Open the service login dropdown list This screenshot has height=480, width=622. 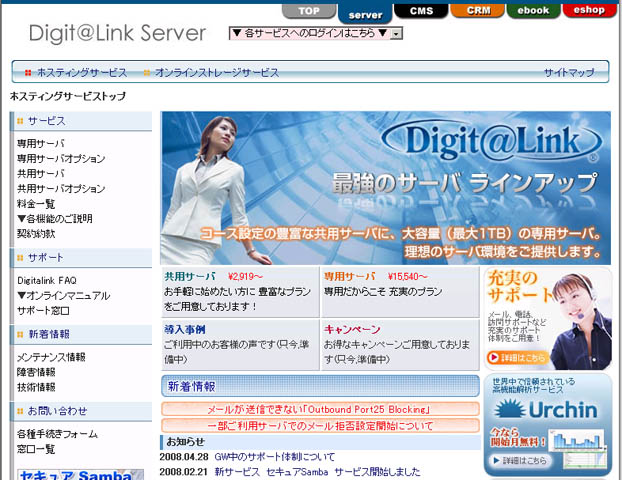pyautogui.click(x=316, y=33)
